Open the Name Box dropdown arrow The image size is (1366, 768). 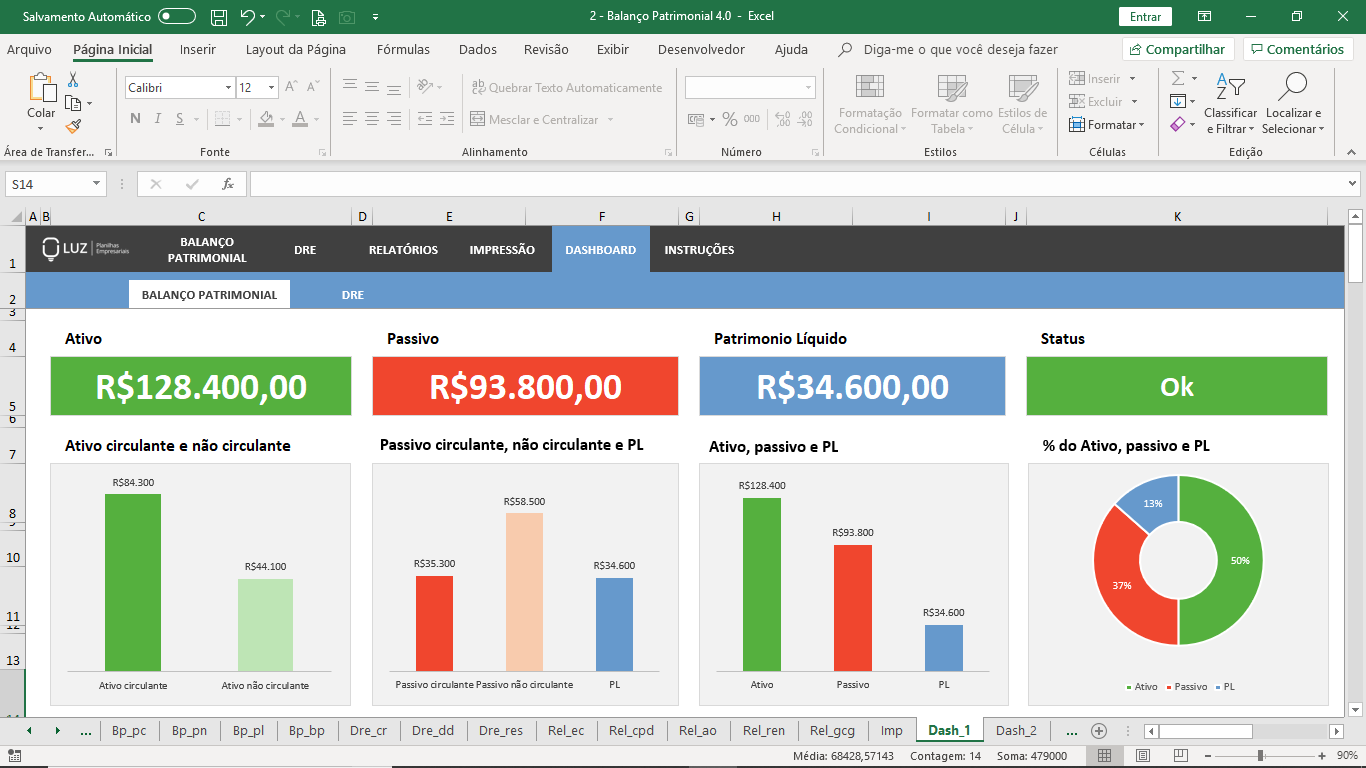pyautogui.click(x=97, y=184)
